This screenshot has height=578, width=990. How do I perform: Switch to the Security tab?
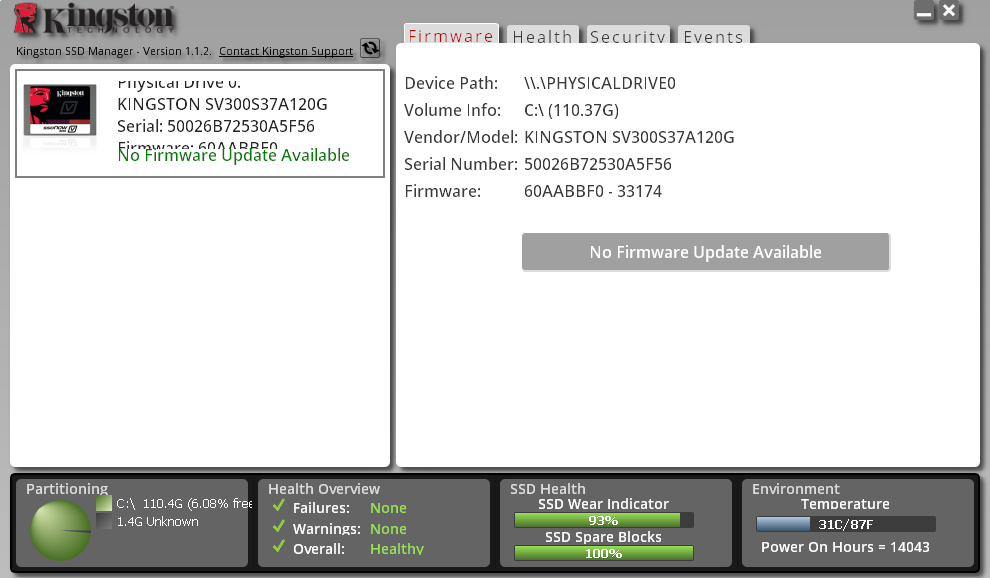[628, 36]
